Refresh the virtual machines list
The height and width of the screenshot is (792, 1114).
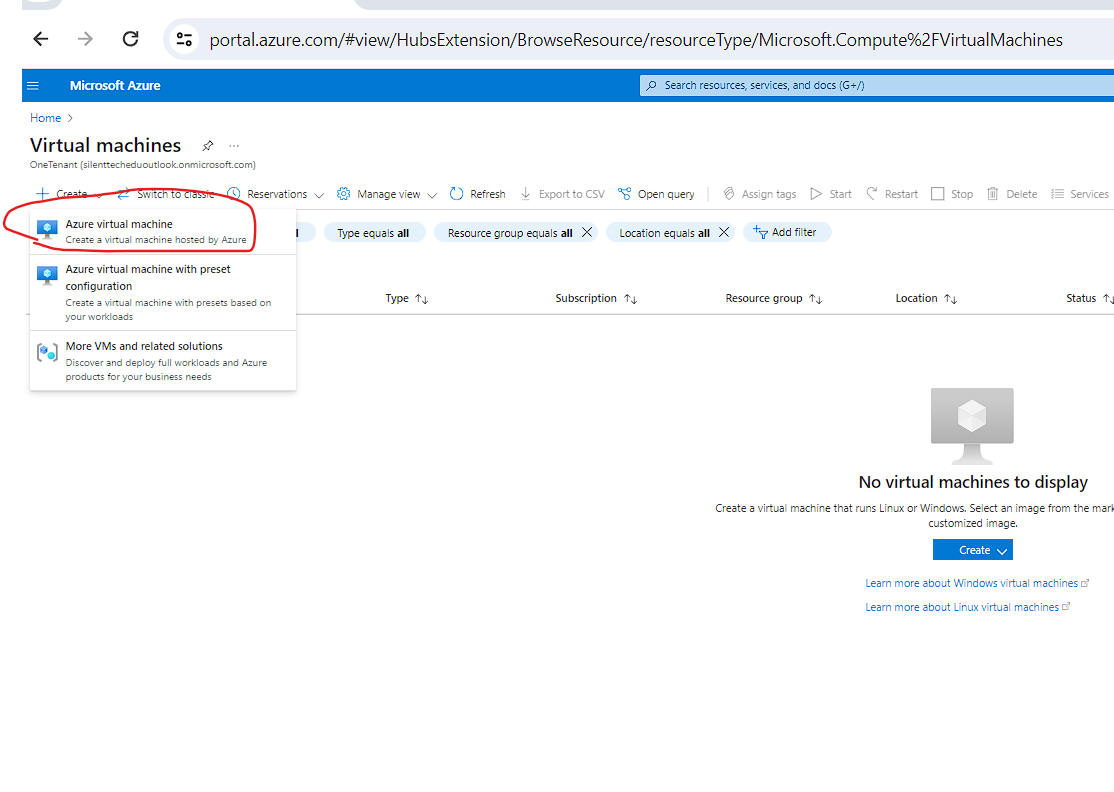(477, 193)
